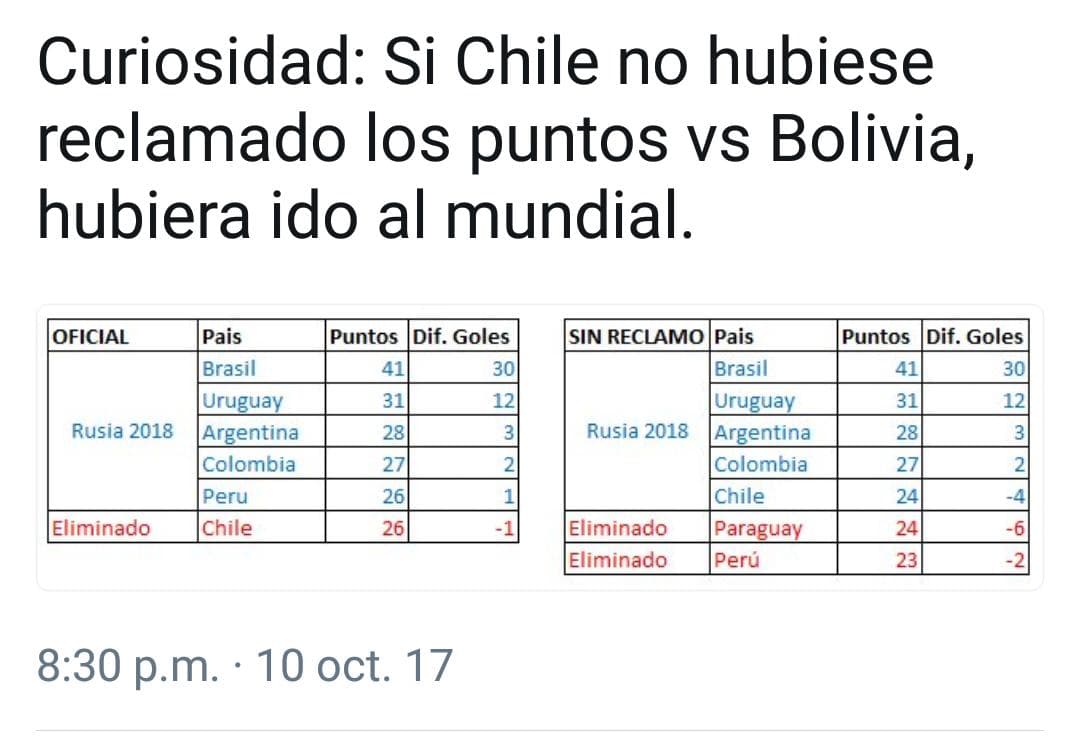The width and height of the screenshot is (1080, 748).
Task: Click the SIN RECLAMO header cell
Action: tap(636, 337)
